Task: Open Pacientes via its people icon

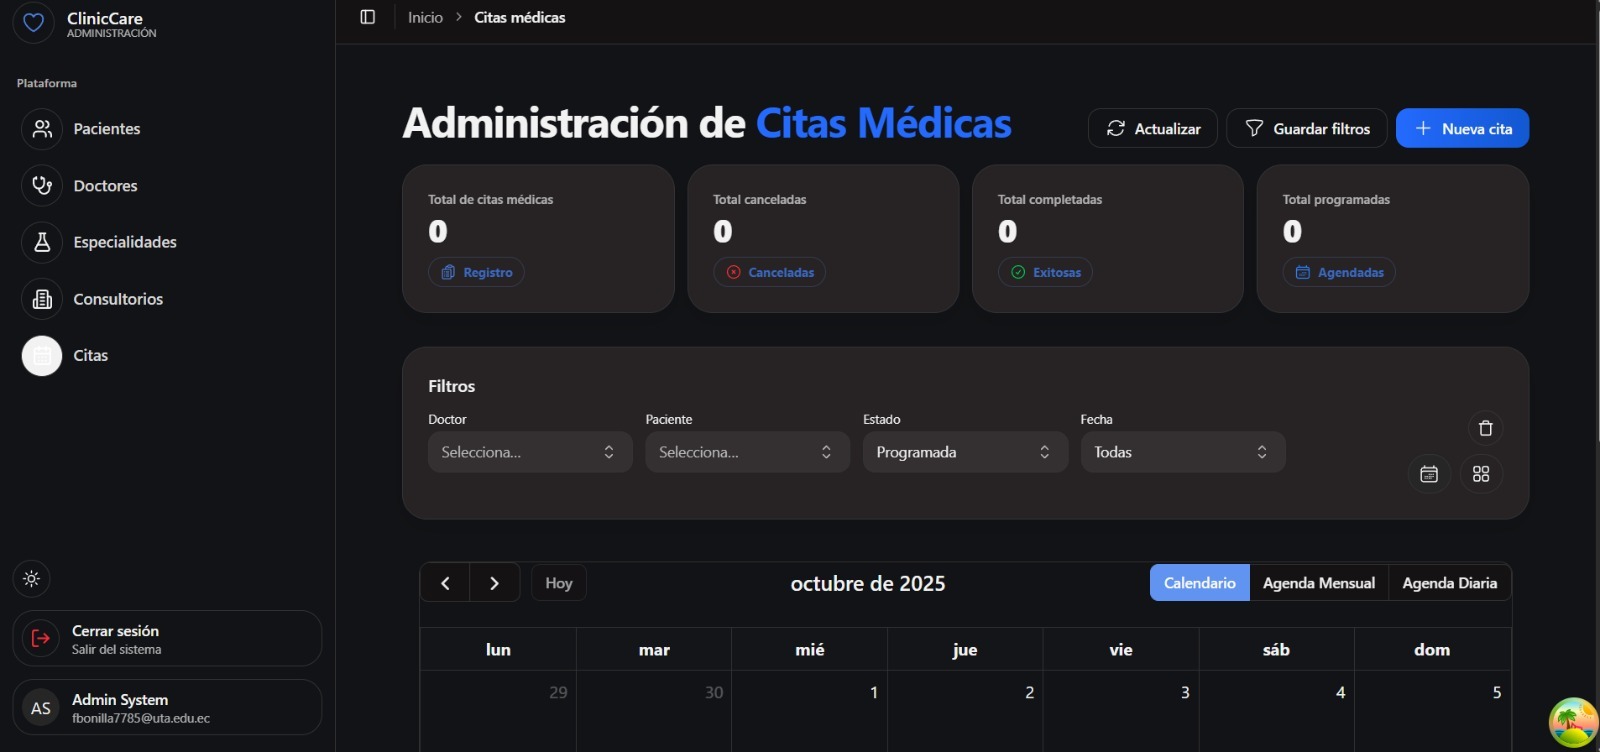Action: tap(42, 129)
